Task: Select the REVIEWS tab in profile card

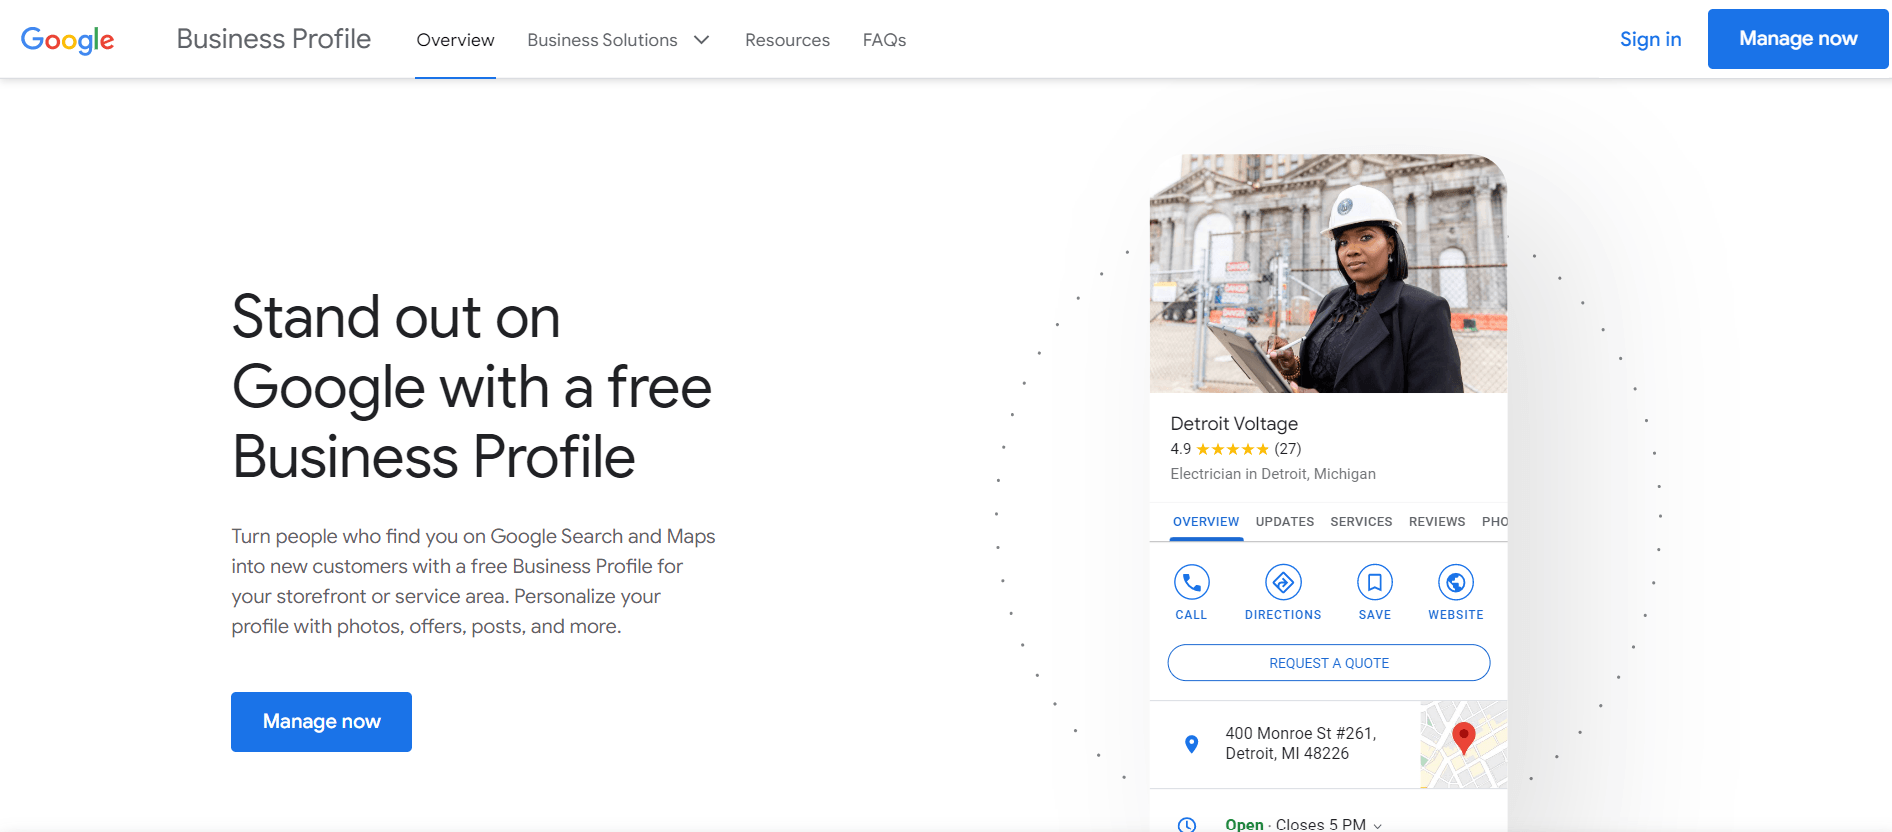Action: pos(1437,522)
